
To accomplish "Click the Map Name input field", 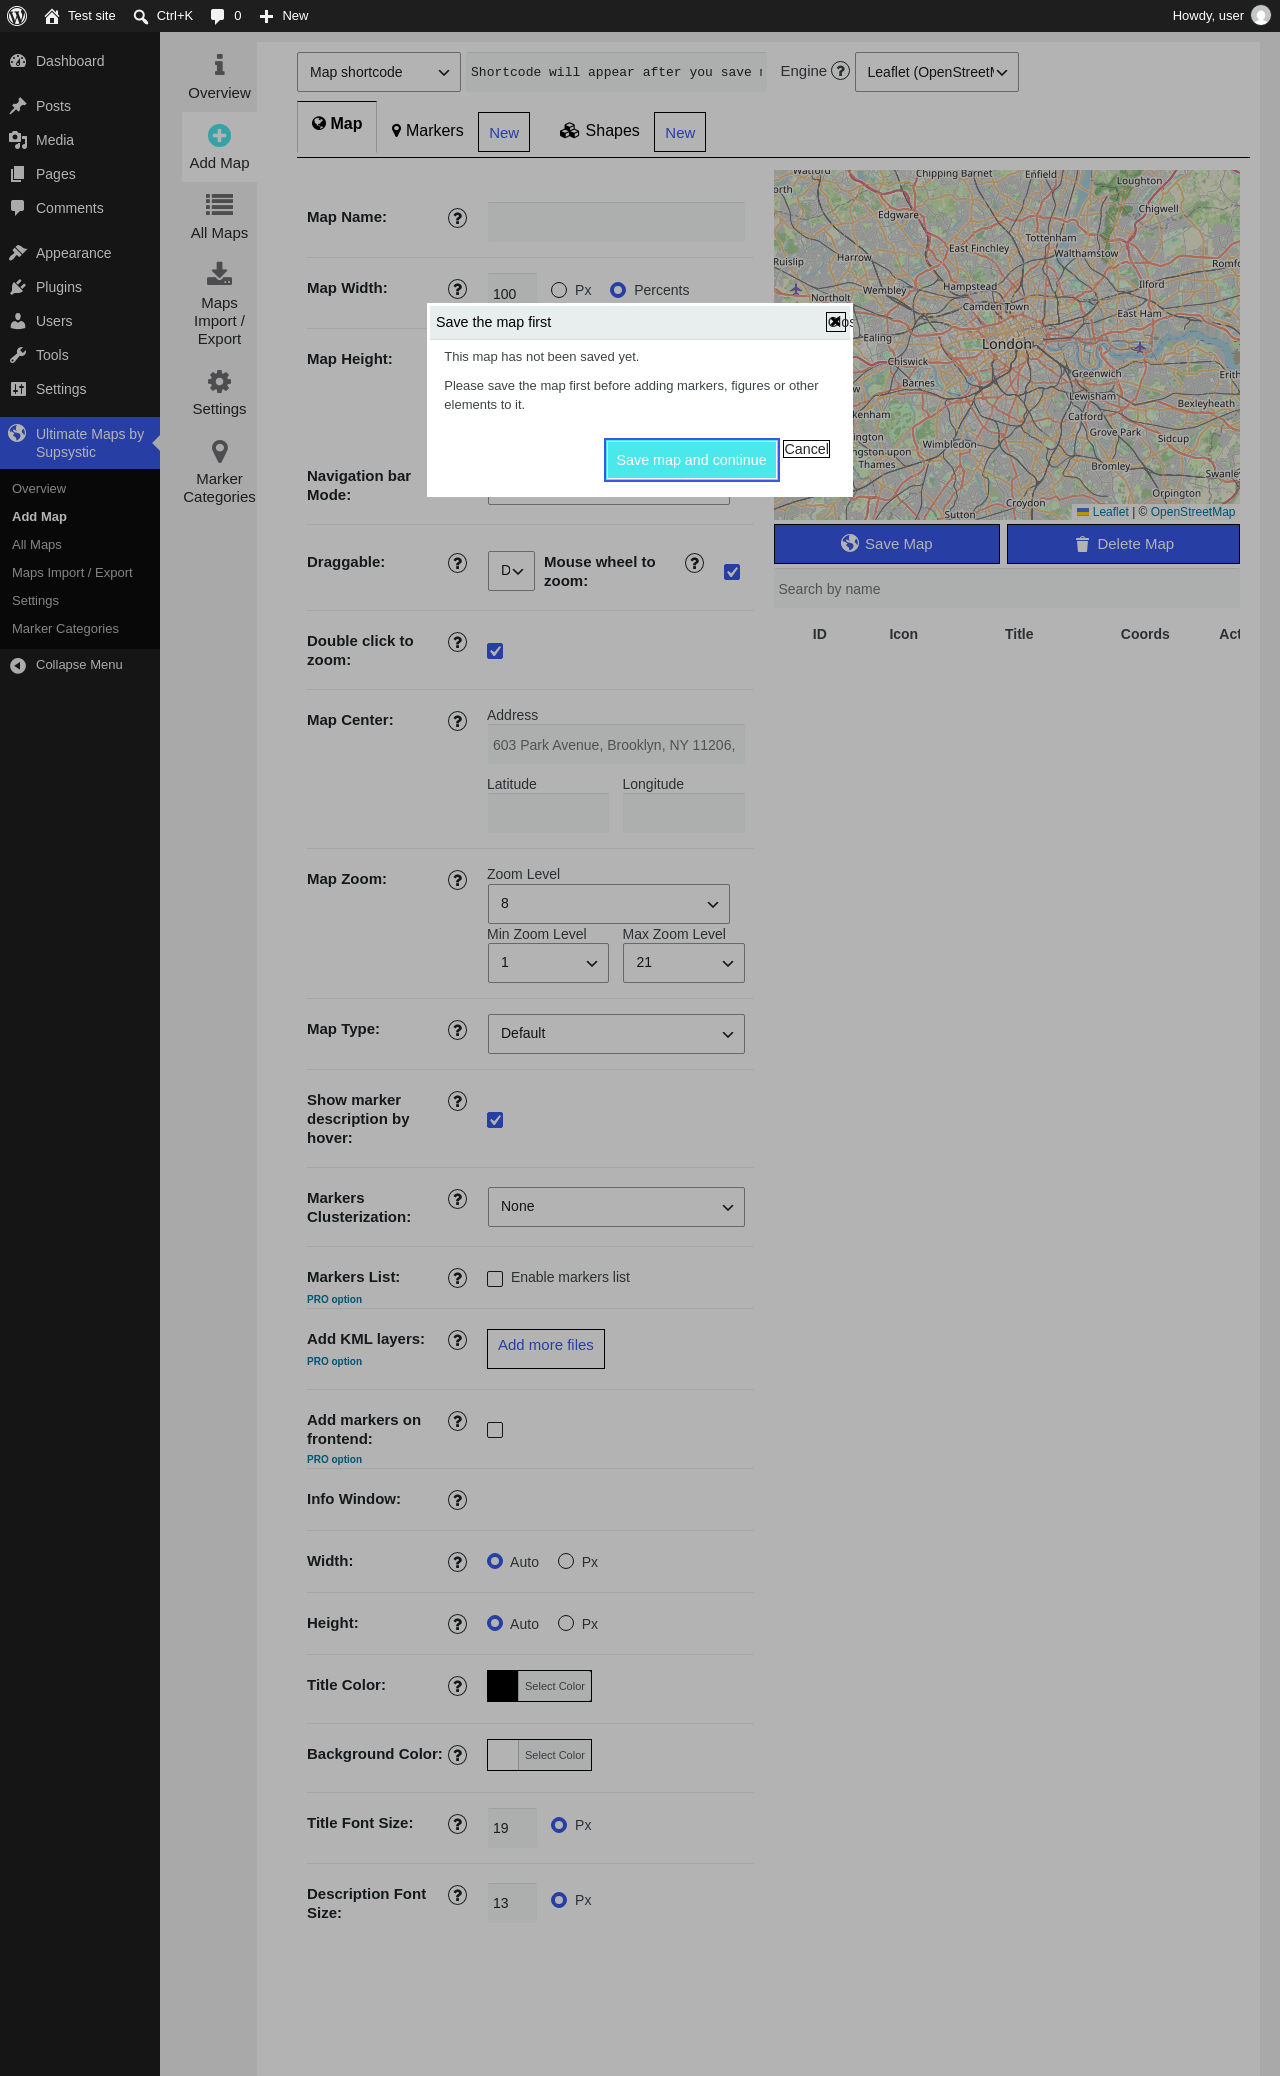I will (616, 222).
